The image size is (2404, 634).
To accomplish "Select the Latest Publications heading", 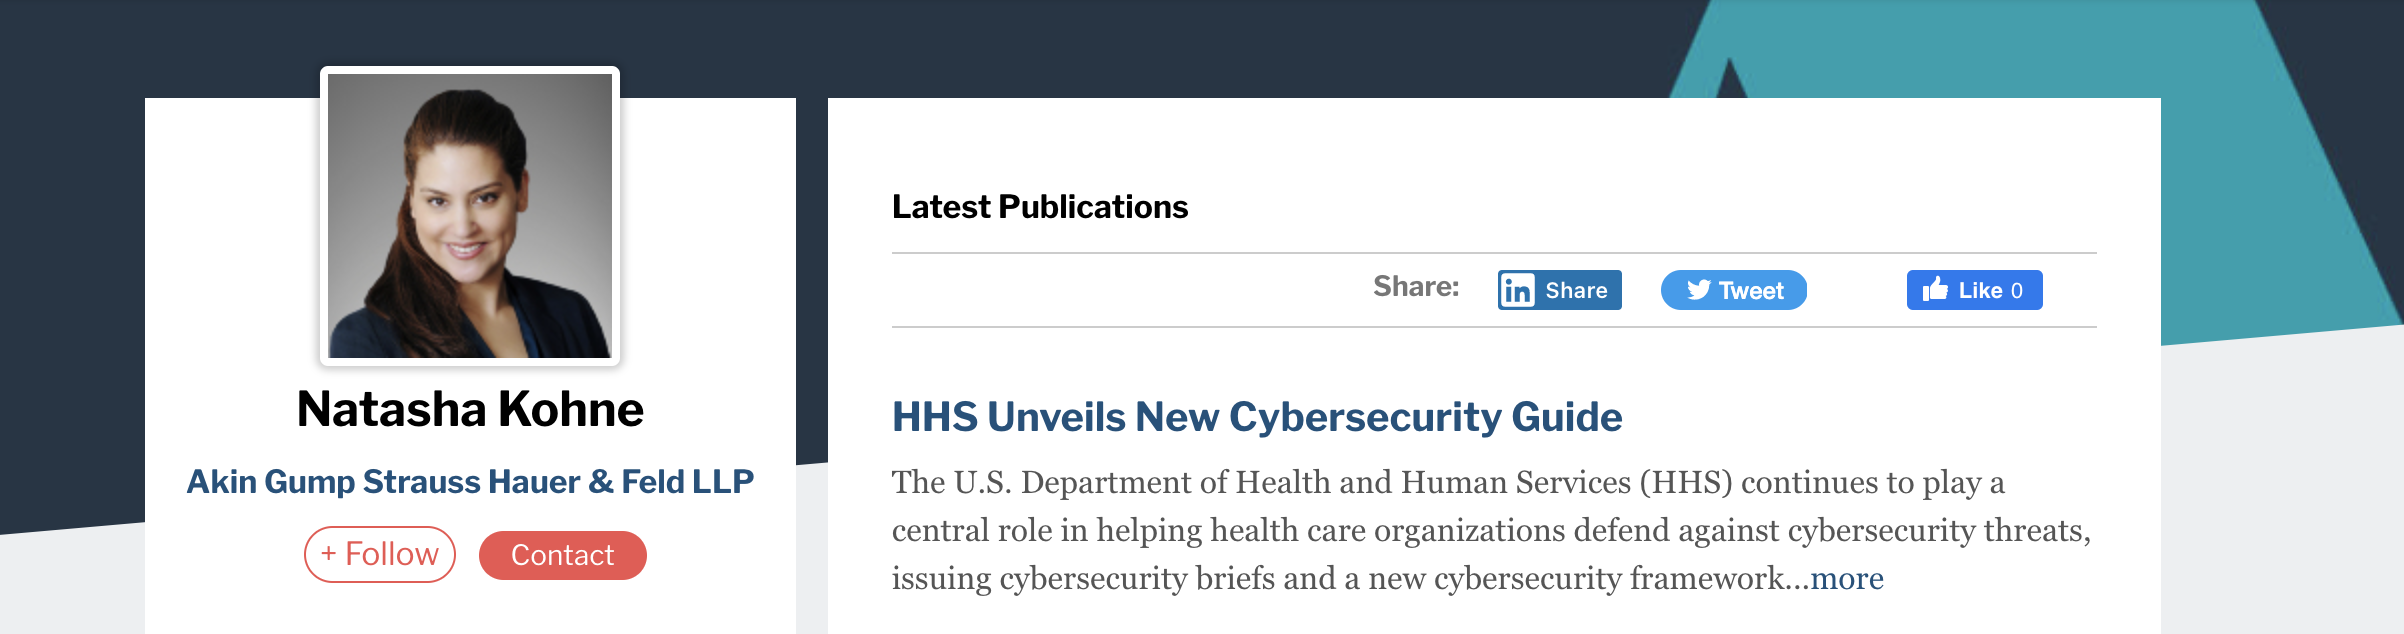I will [x=1039, y=207].
